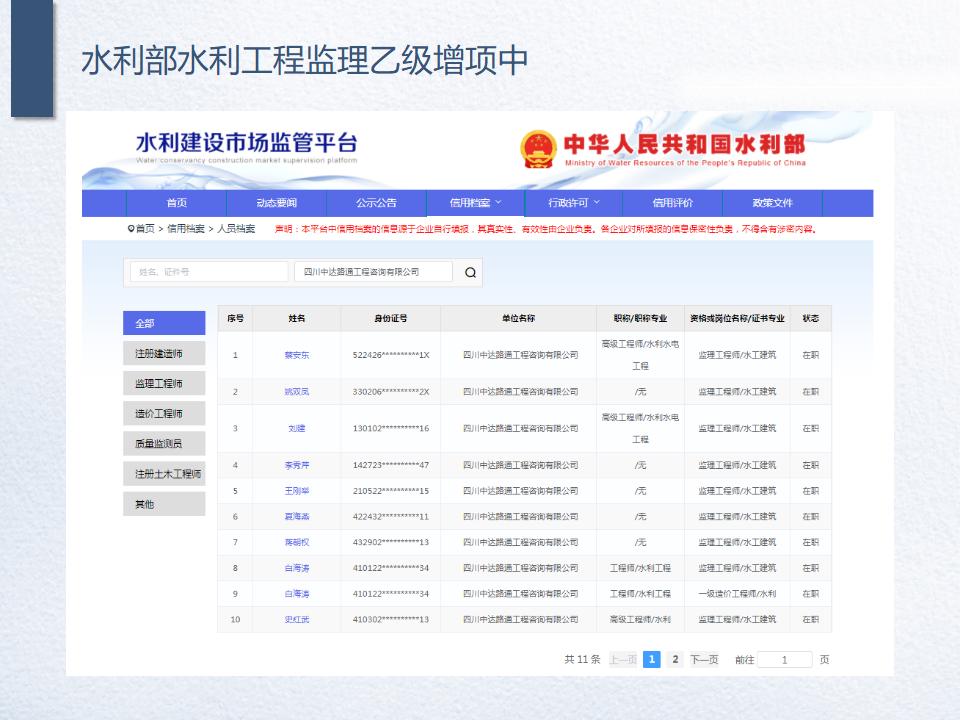Go to pagination page 1
The image size is (960, 720).
(652, 659)
